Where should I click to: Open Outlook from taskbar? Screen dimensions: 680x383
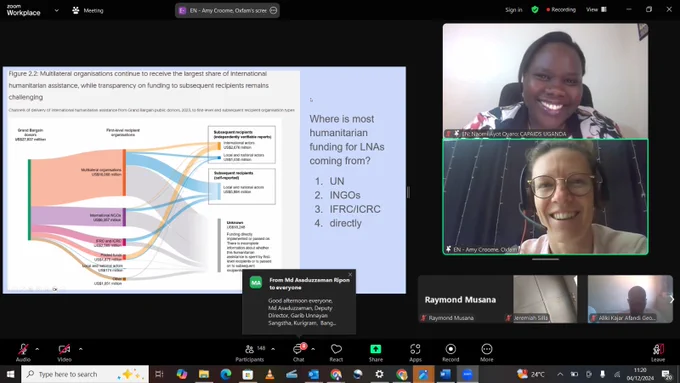pyautogui.click(x=314, y=374)
